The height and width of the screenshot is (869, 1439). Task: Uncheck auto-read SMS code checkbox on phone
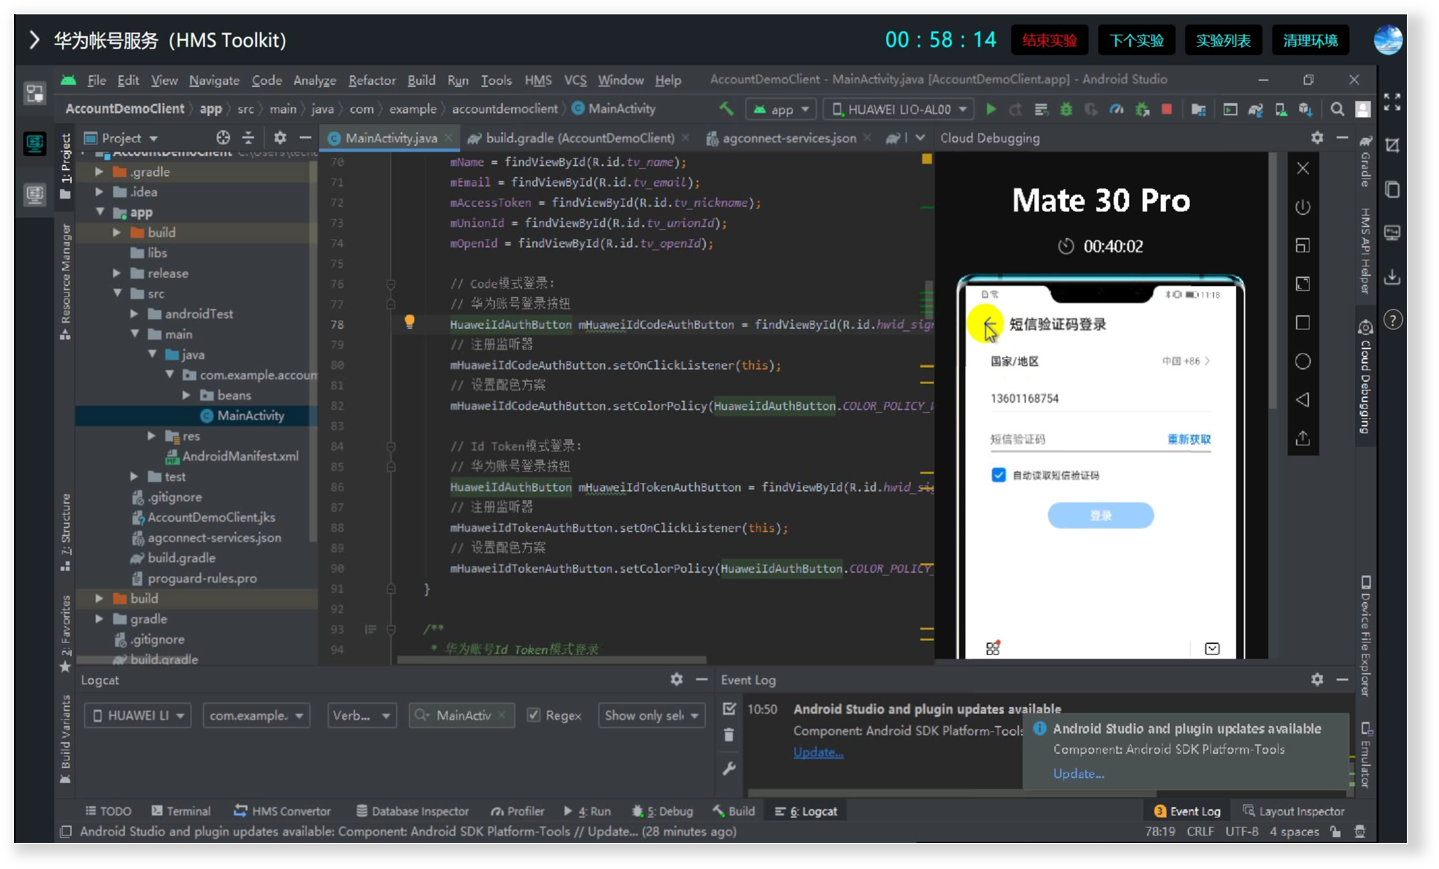998,475
